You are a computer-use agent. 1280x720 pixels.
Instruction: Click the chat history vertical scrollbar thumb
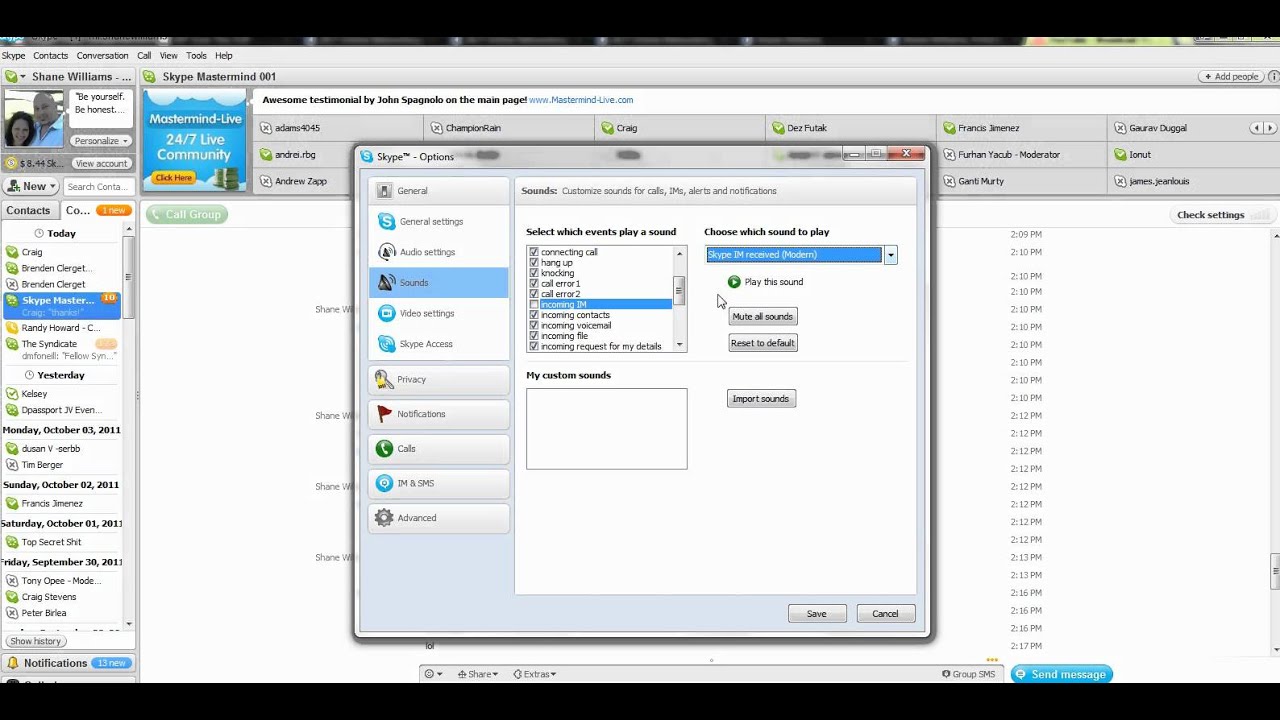1275,572
